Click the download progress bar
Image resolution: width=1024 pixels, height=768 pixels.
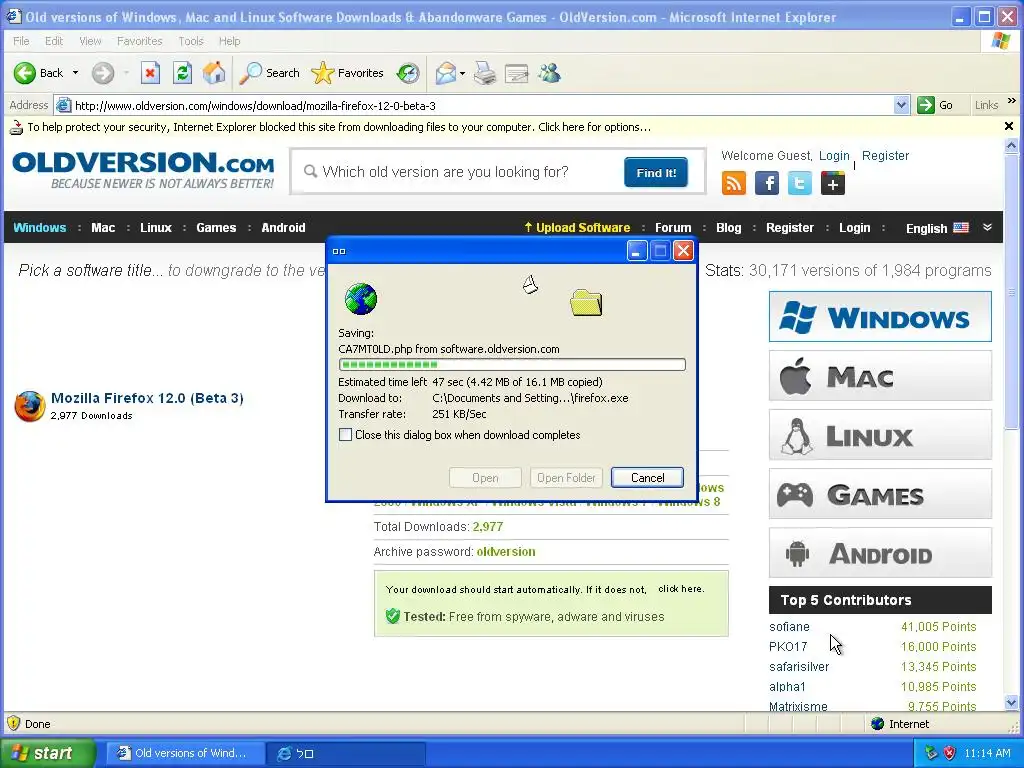[x=512, y=364]
